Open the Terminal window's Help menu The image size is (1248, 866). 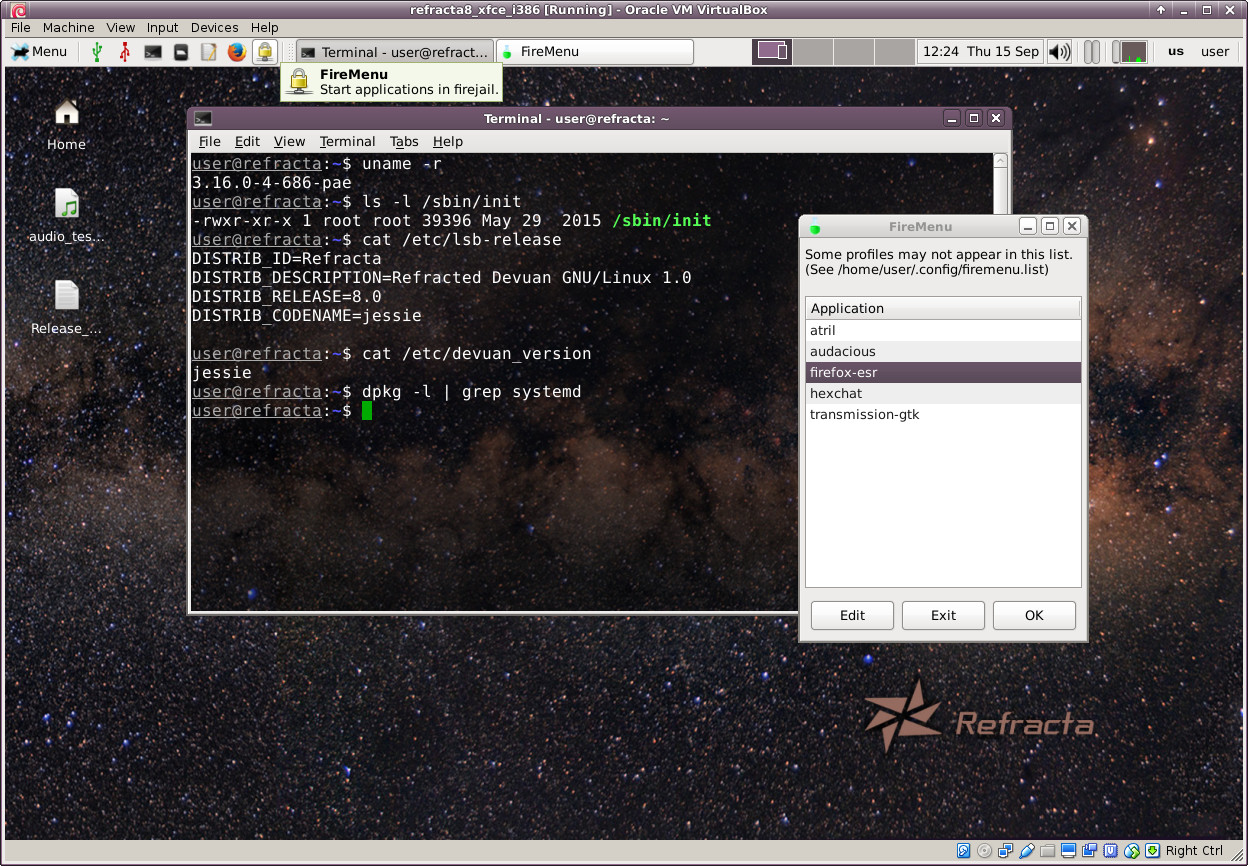(x=447, y=142)
